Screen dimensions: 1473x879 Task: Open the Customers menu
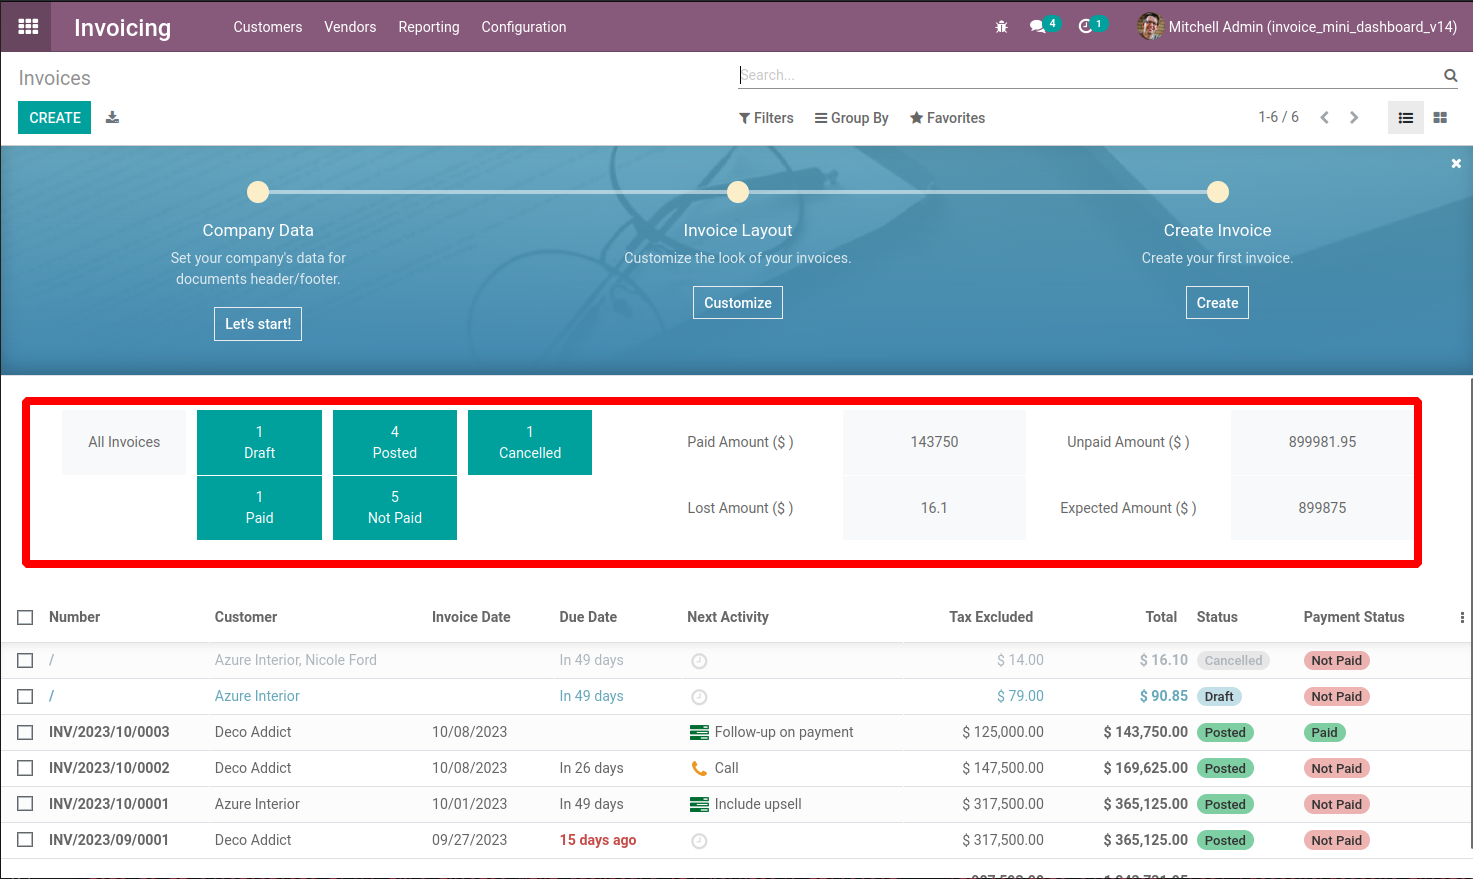pos(268,27)
